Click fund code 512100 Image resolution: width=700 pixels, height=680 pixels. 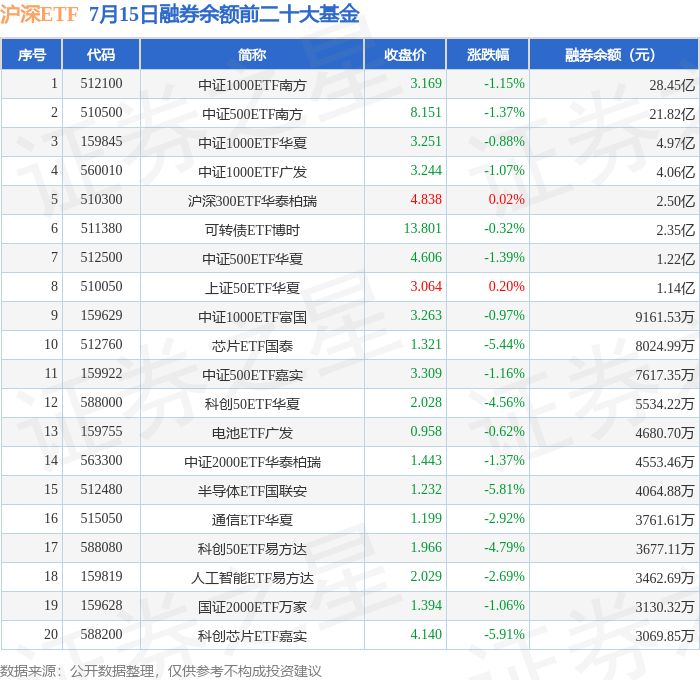pyautogui.click(x=101, y=83)
